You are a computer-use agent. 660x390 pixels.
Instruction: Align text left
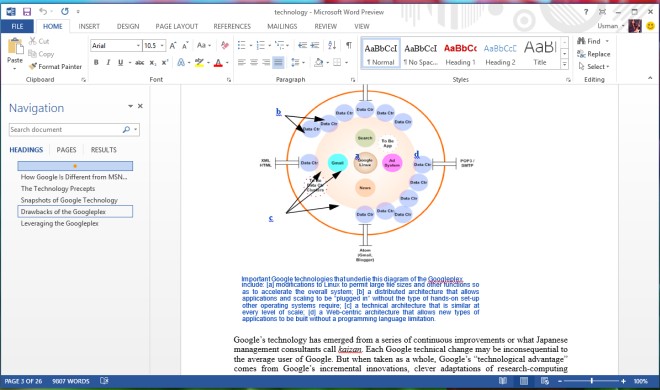click(242, 62)
